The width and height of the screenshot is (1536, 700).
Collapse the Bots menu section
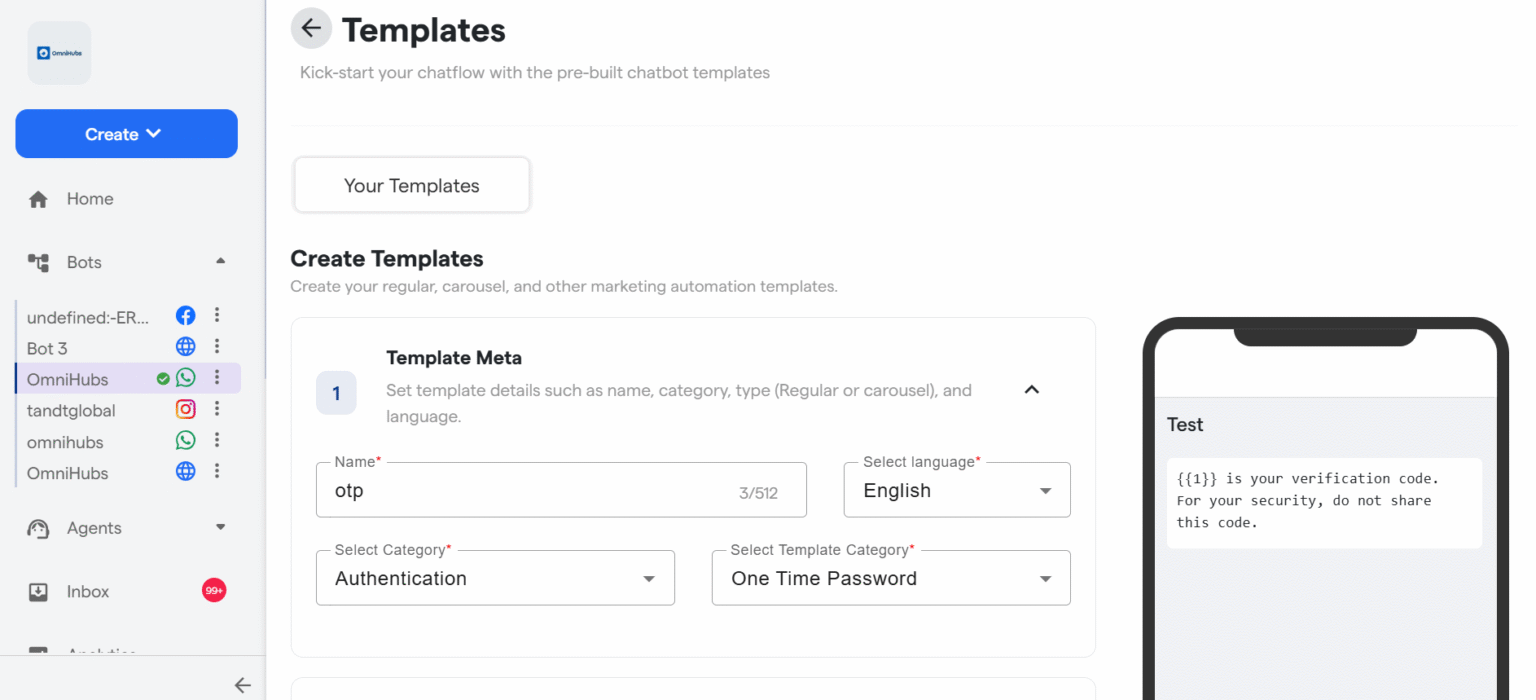(220, 262)
